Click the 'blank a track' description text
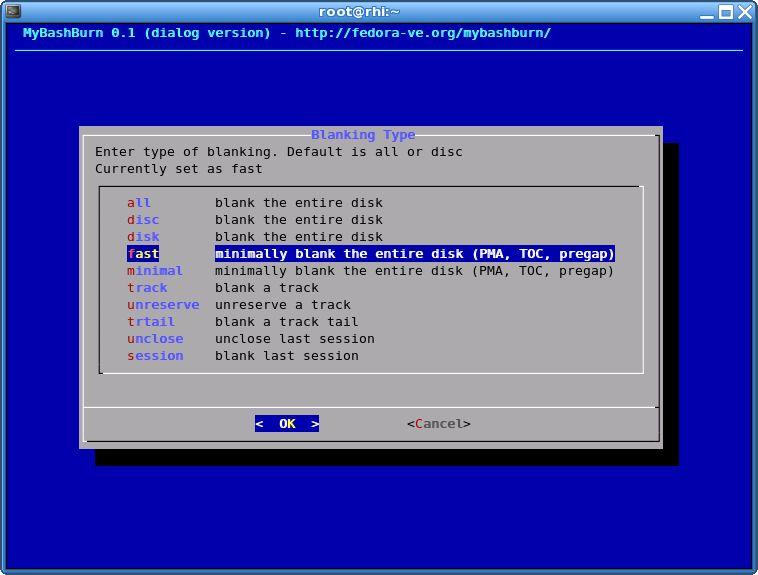 click(x=266, y=288)
